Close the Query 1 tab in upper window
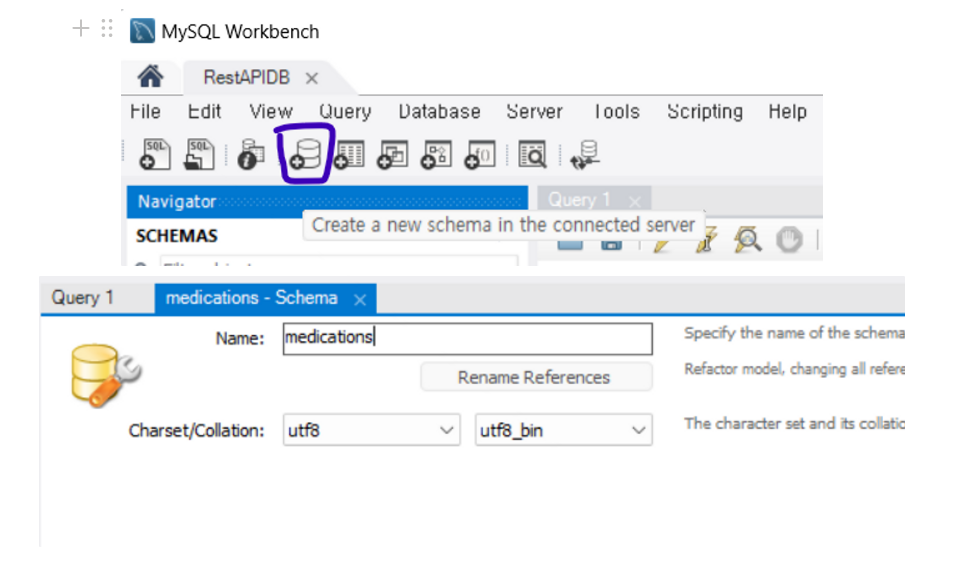 click(635, 201)
